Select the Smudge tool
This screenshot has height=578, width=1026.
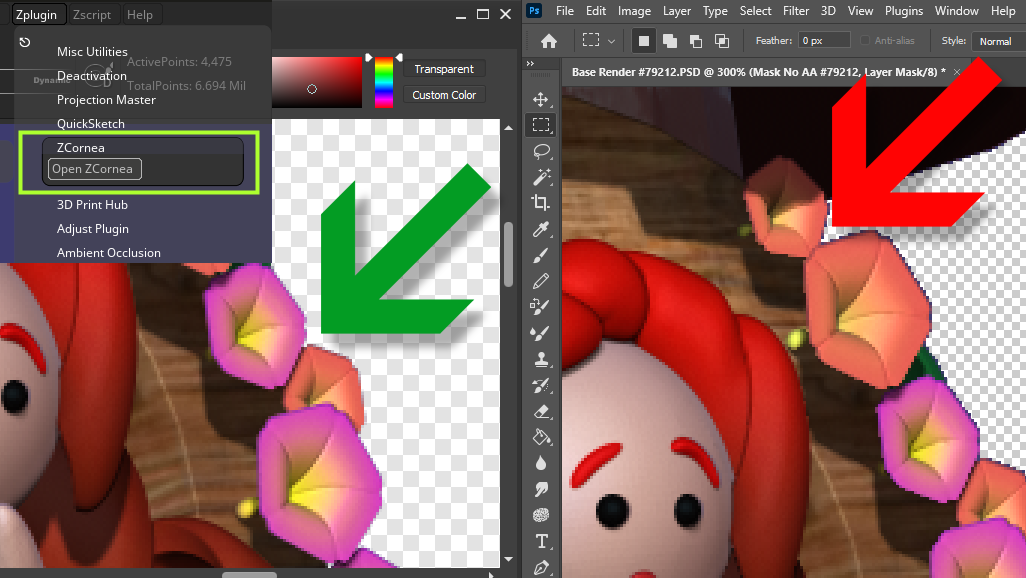(x=540, y=489)
